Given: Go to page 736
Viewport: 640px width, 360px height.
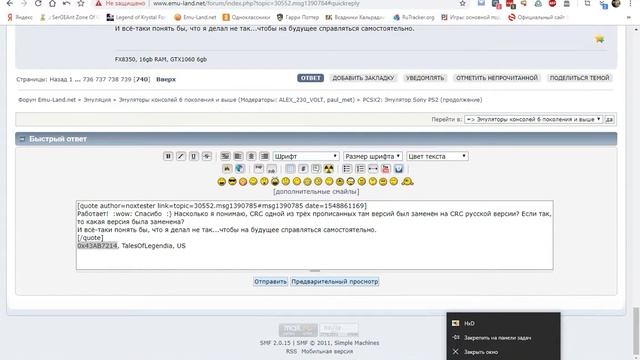Looking at the screenshot, I should (x=88, y=79).
